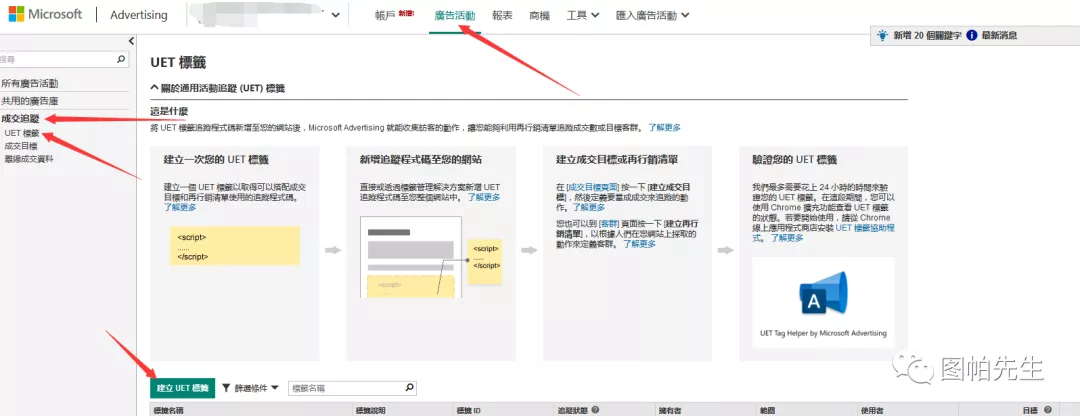1080x416 pixels.
Task: Expand the 篩選條件 dropdown
Action: tap(251, 388)
